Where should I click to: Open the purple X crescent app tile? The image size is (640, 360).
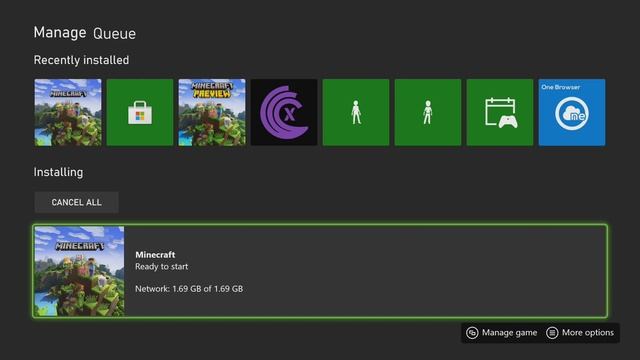coord(284,112)
